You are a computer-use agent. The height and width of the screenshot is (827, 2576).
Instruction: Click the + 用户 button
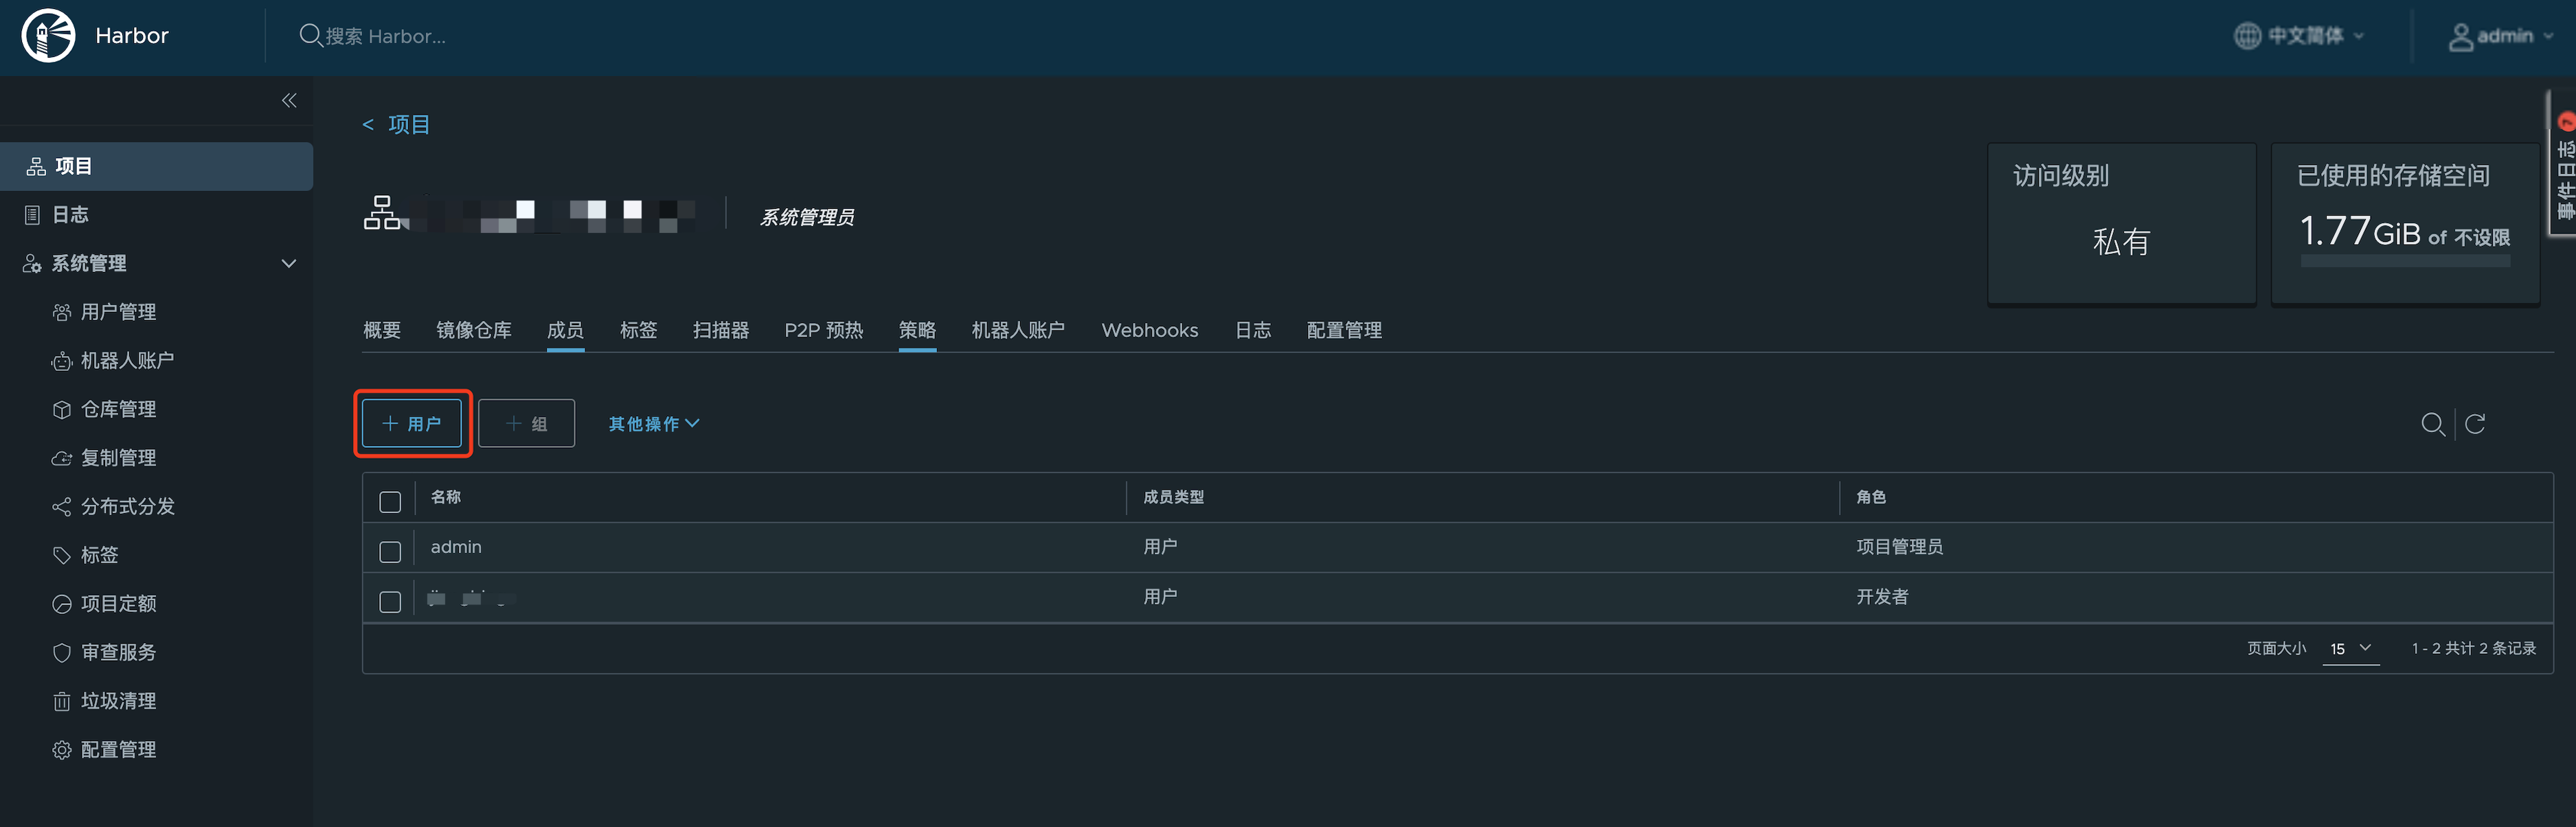pos(412,424)
